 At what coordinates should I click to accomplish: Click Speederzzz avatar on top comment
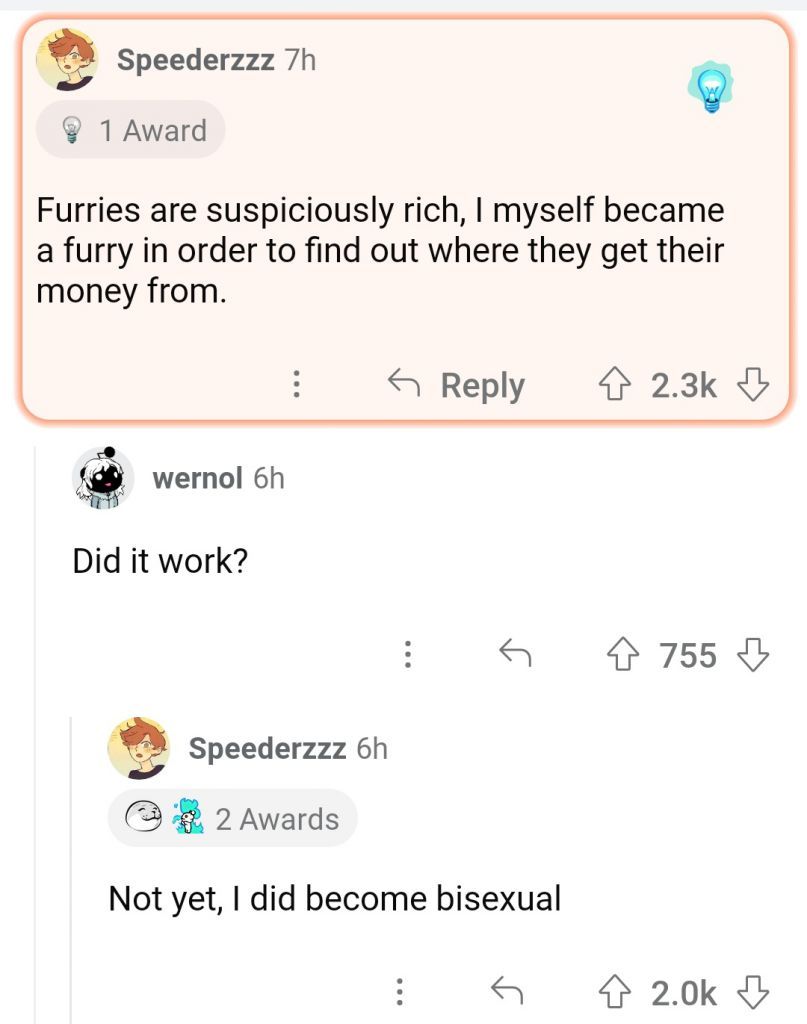point(67,59)
